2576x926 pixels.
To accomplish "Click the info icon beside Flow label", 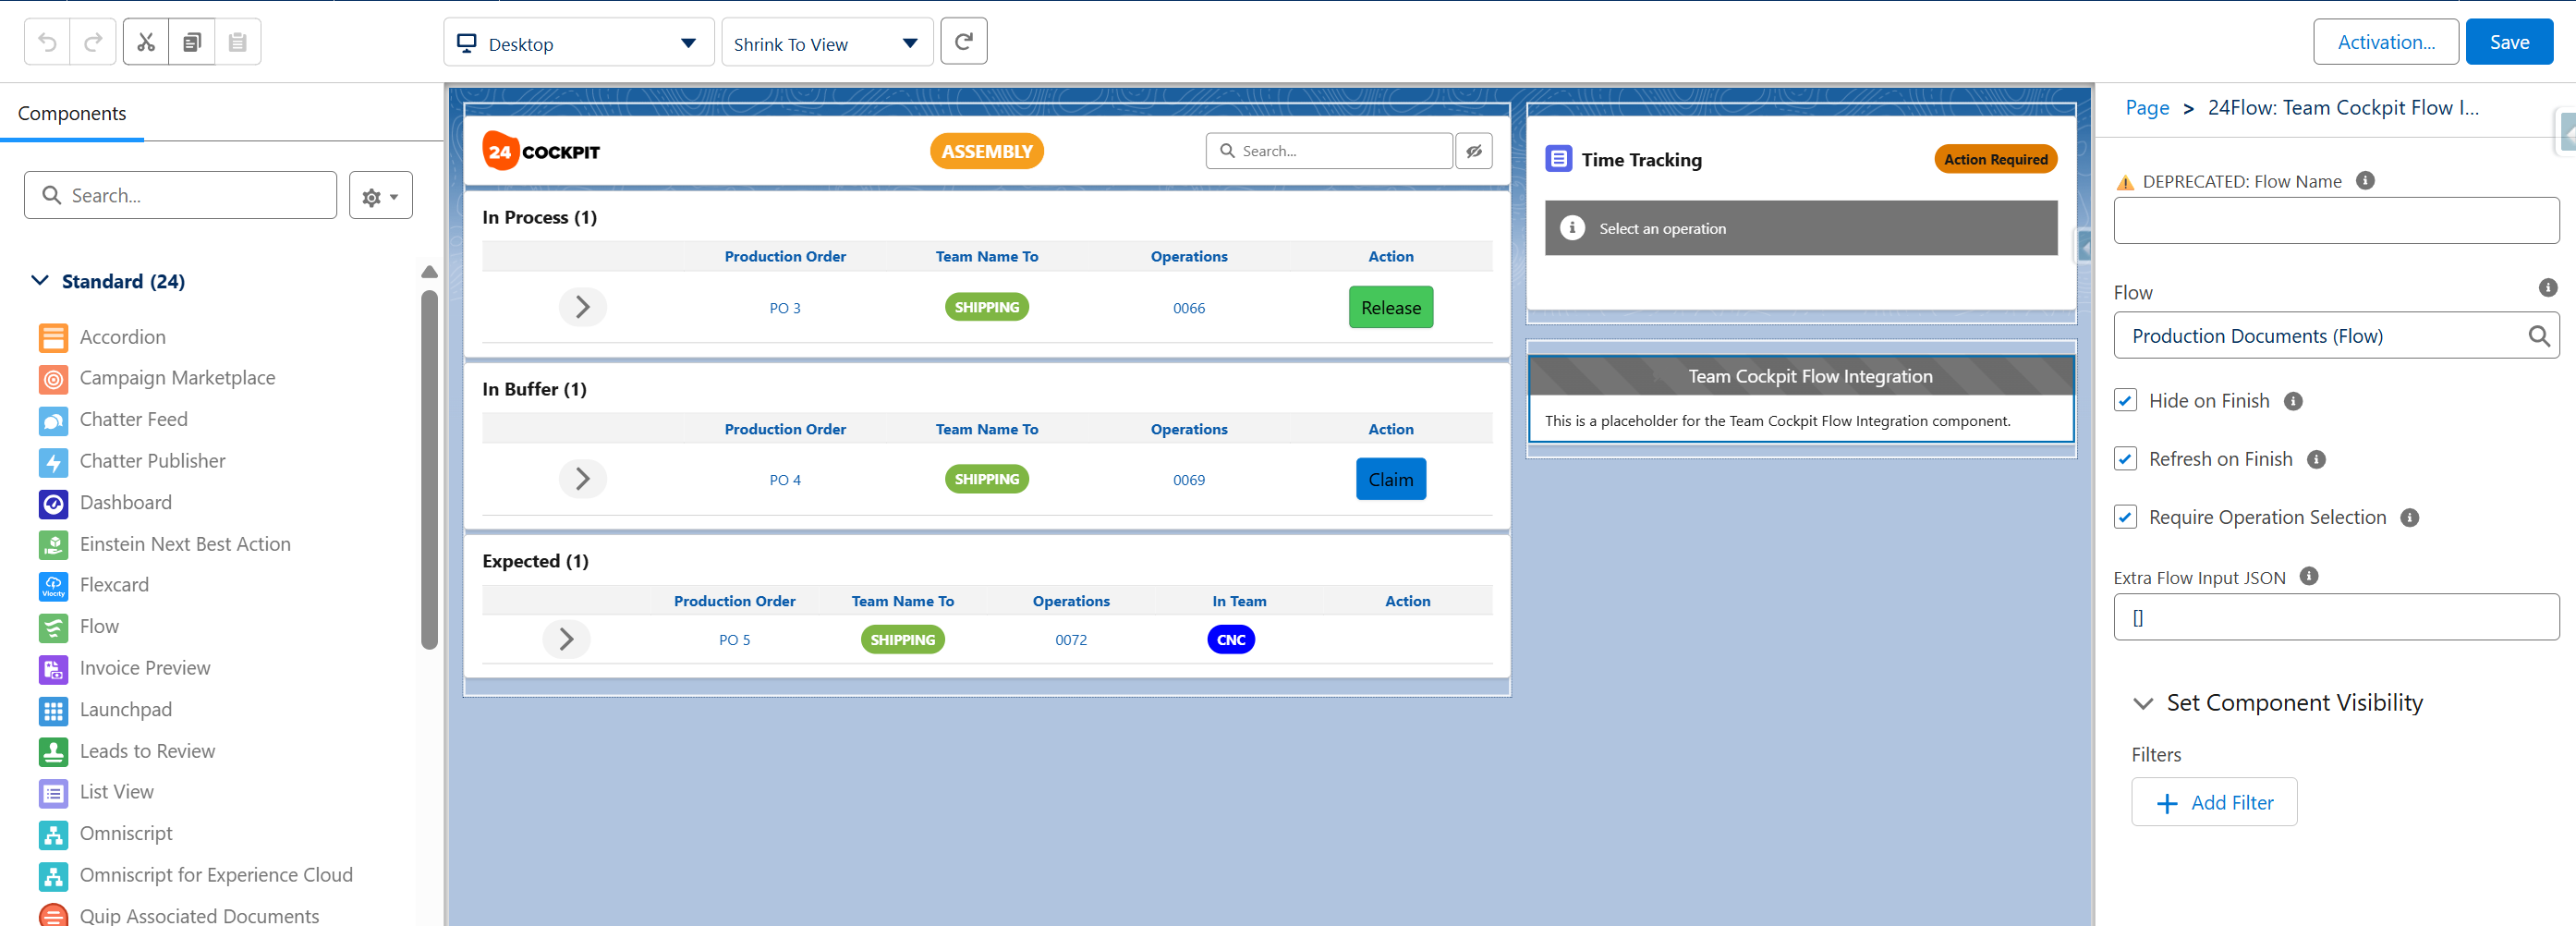I will pyautogui.click(x=2548, y=288).
